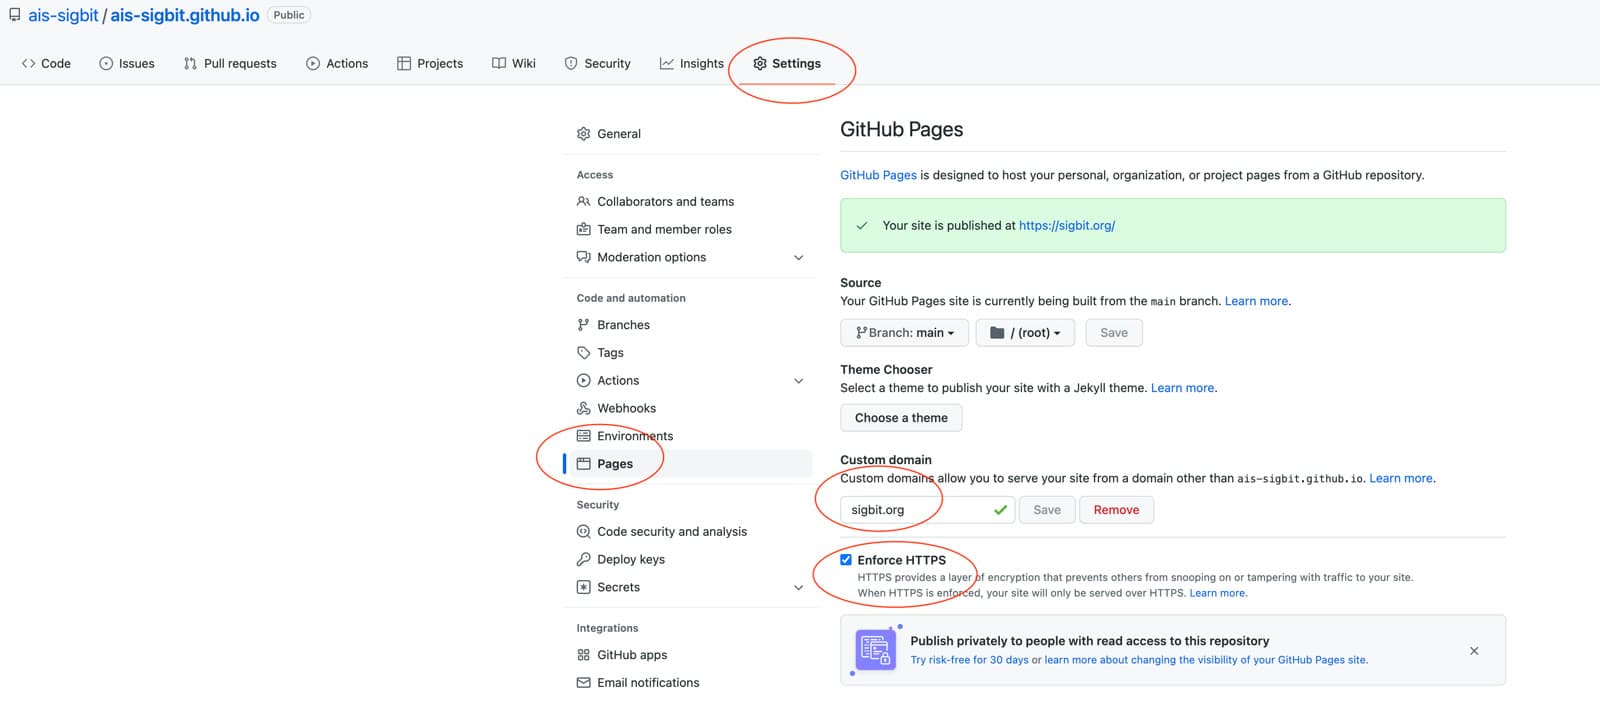
Task: Click the sigbit.org custom domain field
Action: pyautogui.click(x=927, y=510)
